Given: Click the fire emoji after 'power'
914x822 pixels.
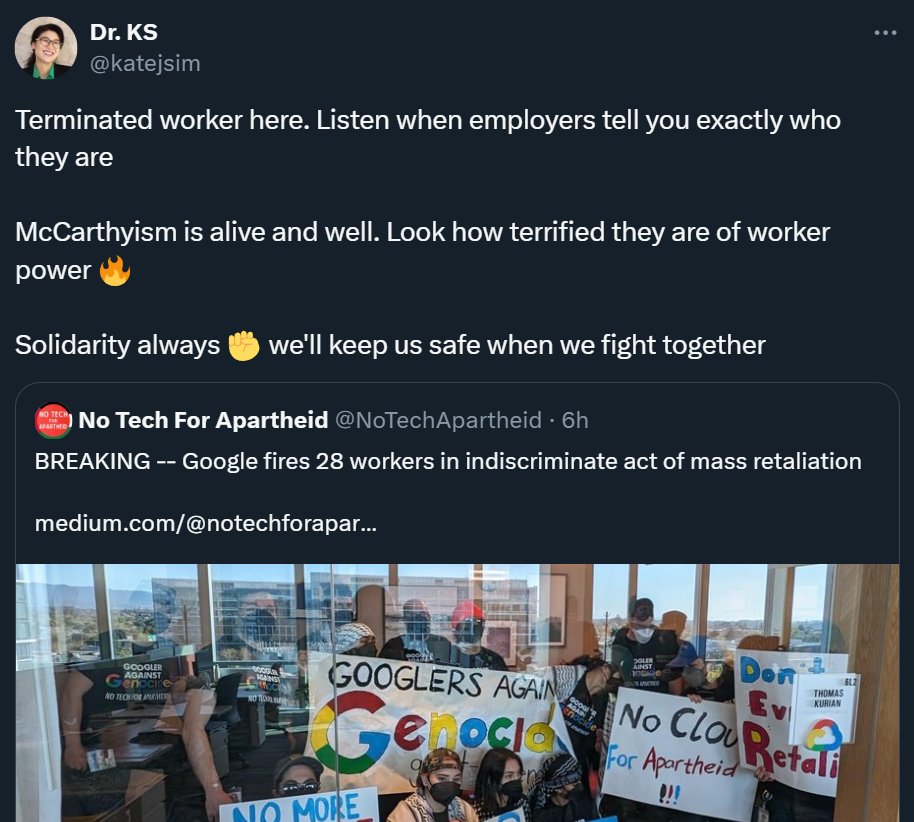Looking at the screenshot, I should pyautogui.click(x=115, y=271).
